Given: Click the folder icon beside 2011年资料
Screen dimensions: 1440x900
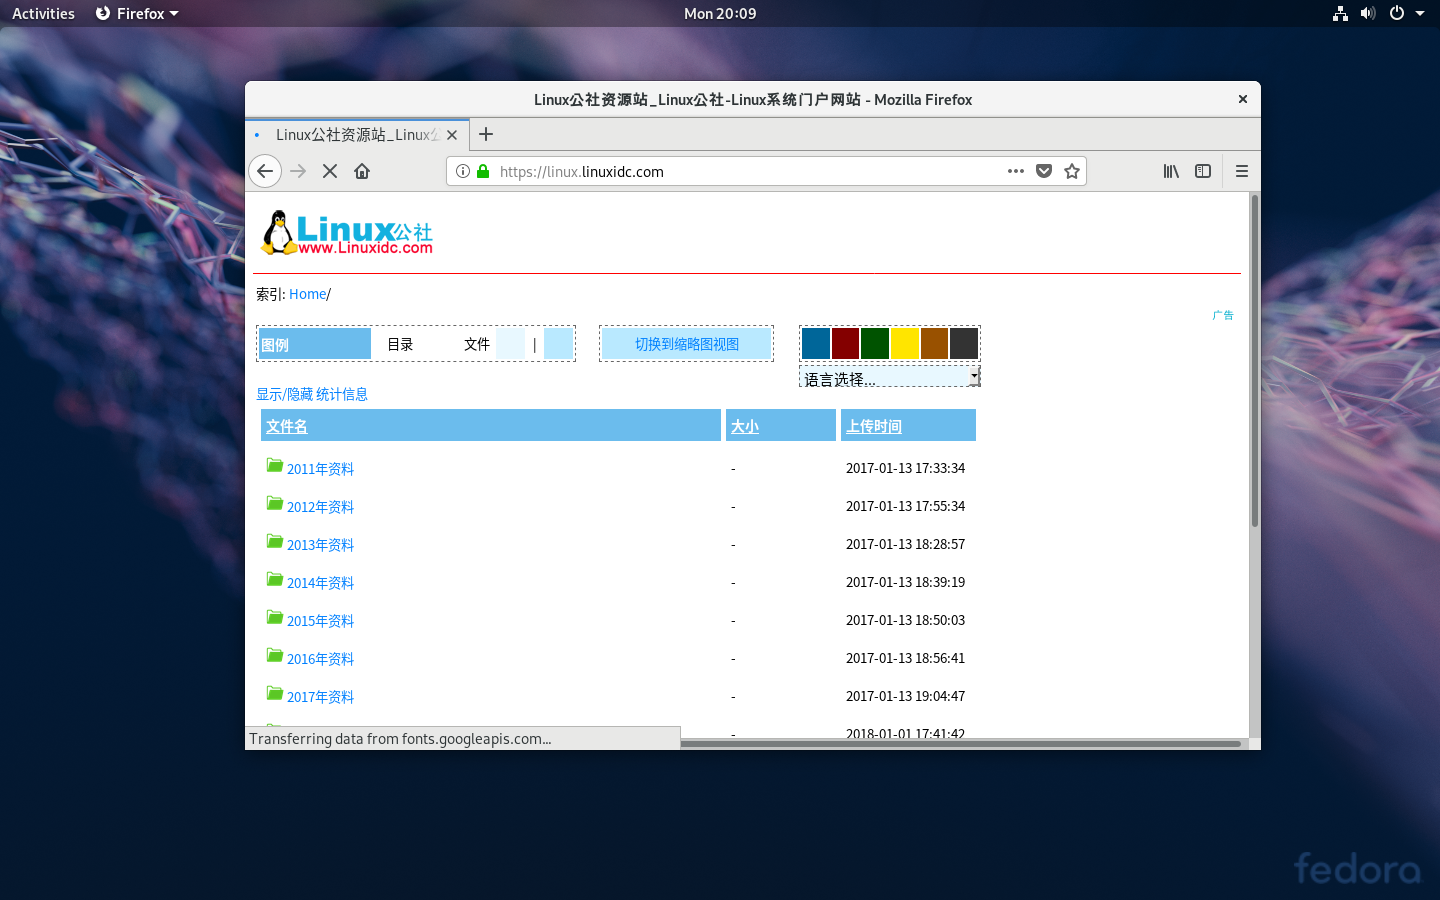Looking at the screenshot, I should tap(275, 465).
